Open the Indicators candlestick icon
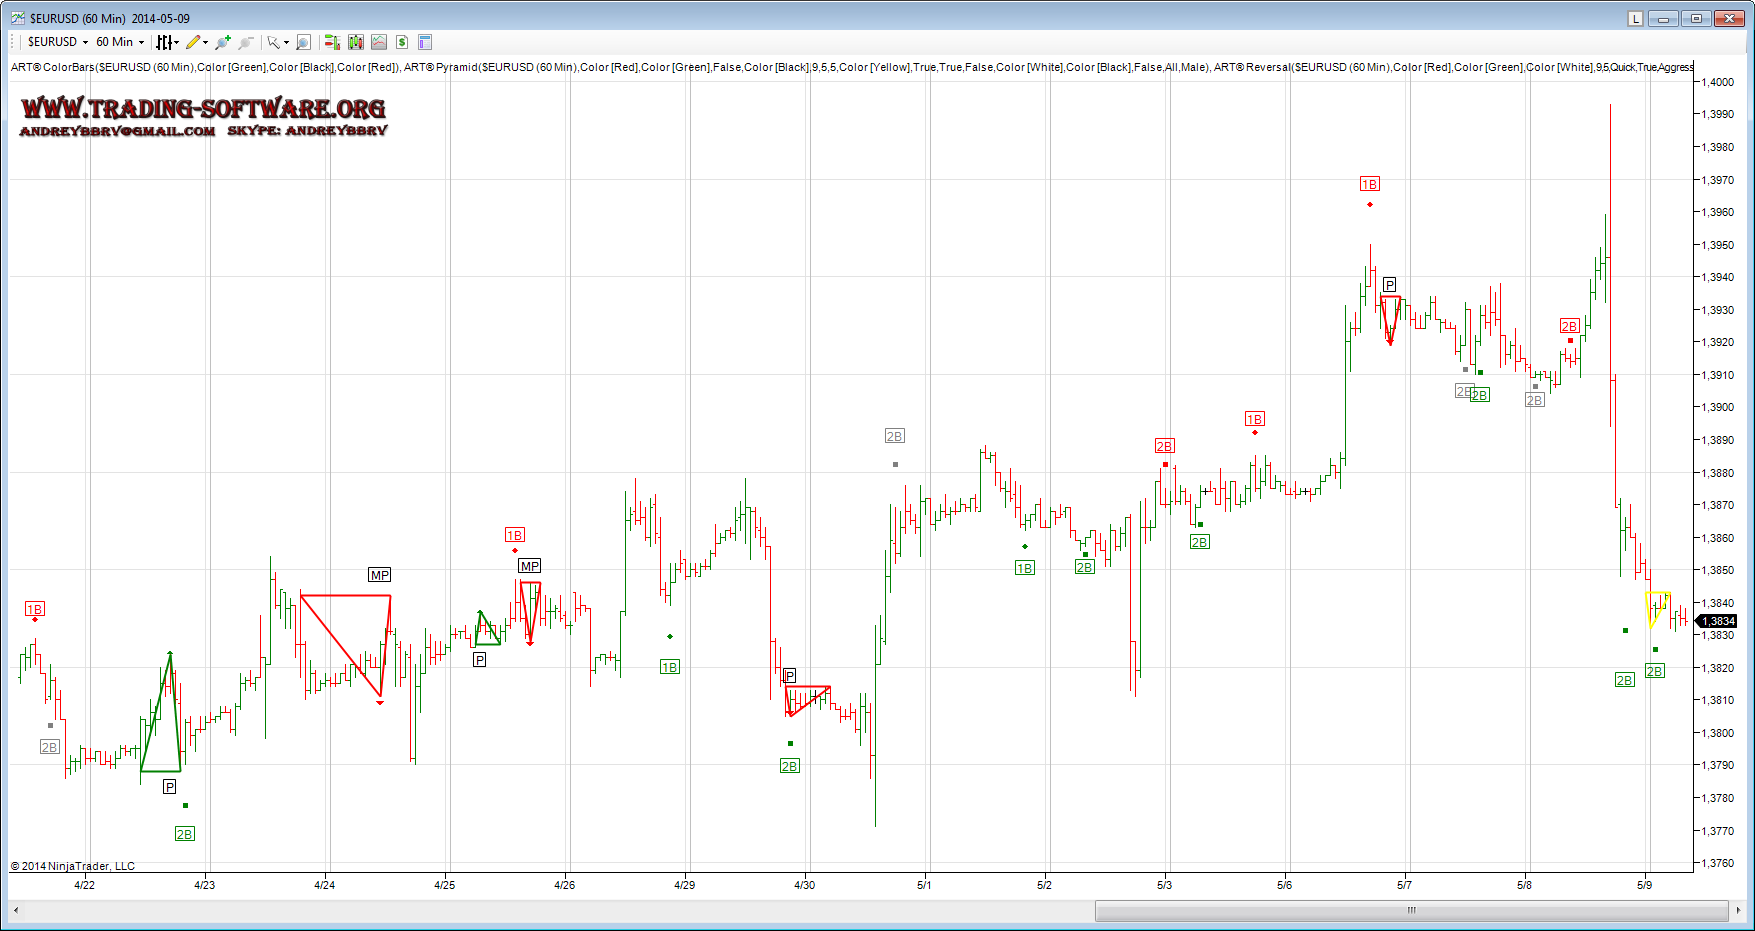Image resolution: width=1755 pixels, height=931 pixels. (356, 42)
